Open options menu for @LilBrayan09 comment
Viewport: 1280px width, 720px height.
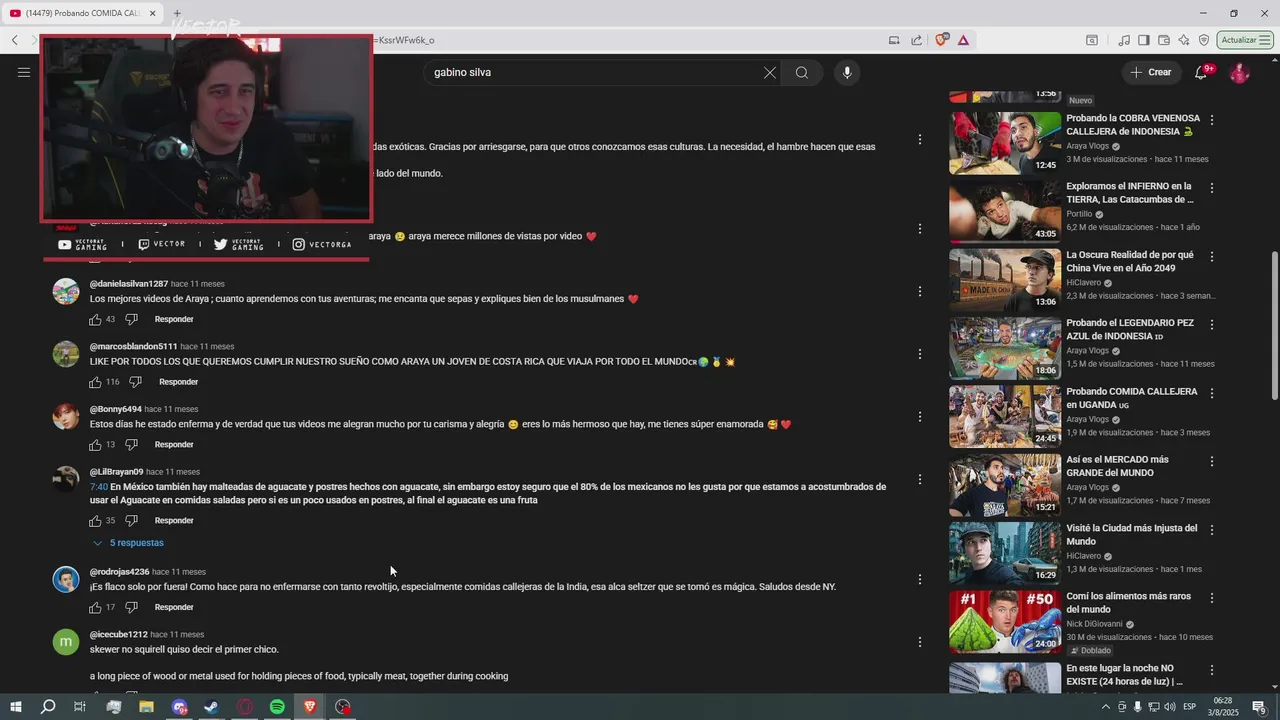tap(920, 480)
